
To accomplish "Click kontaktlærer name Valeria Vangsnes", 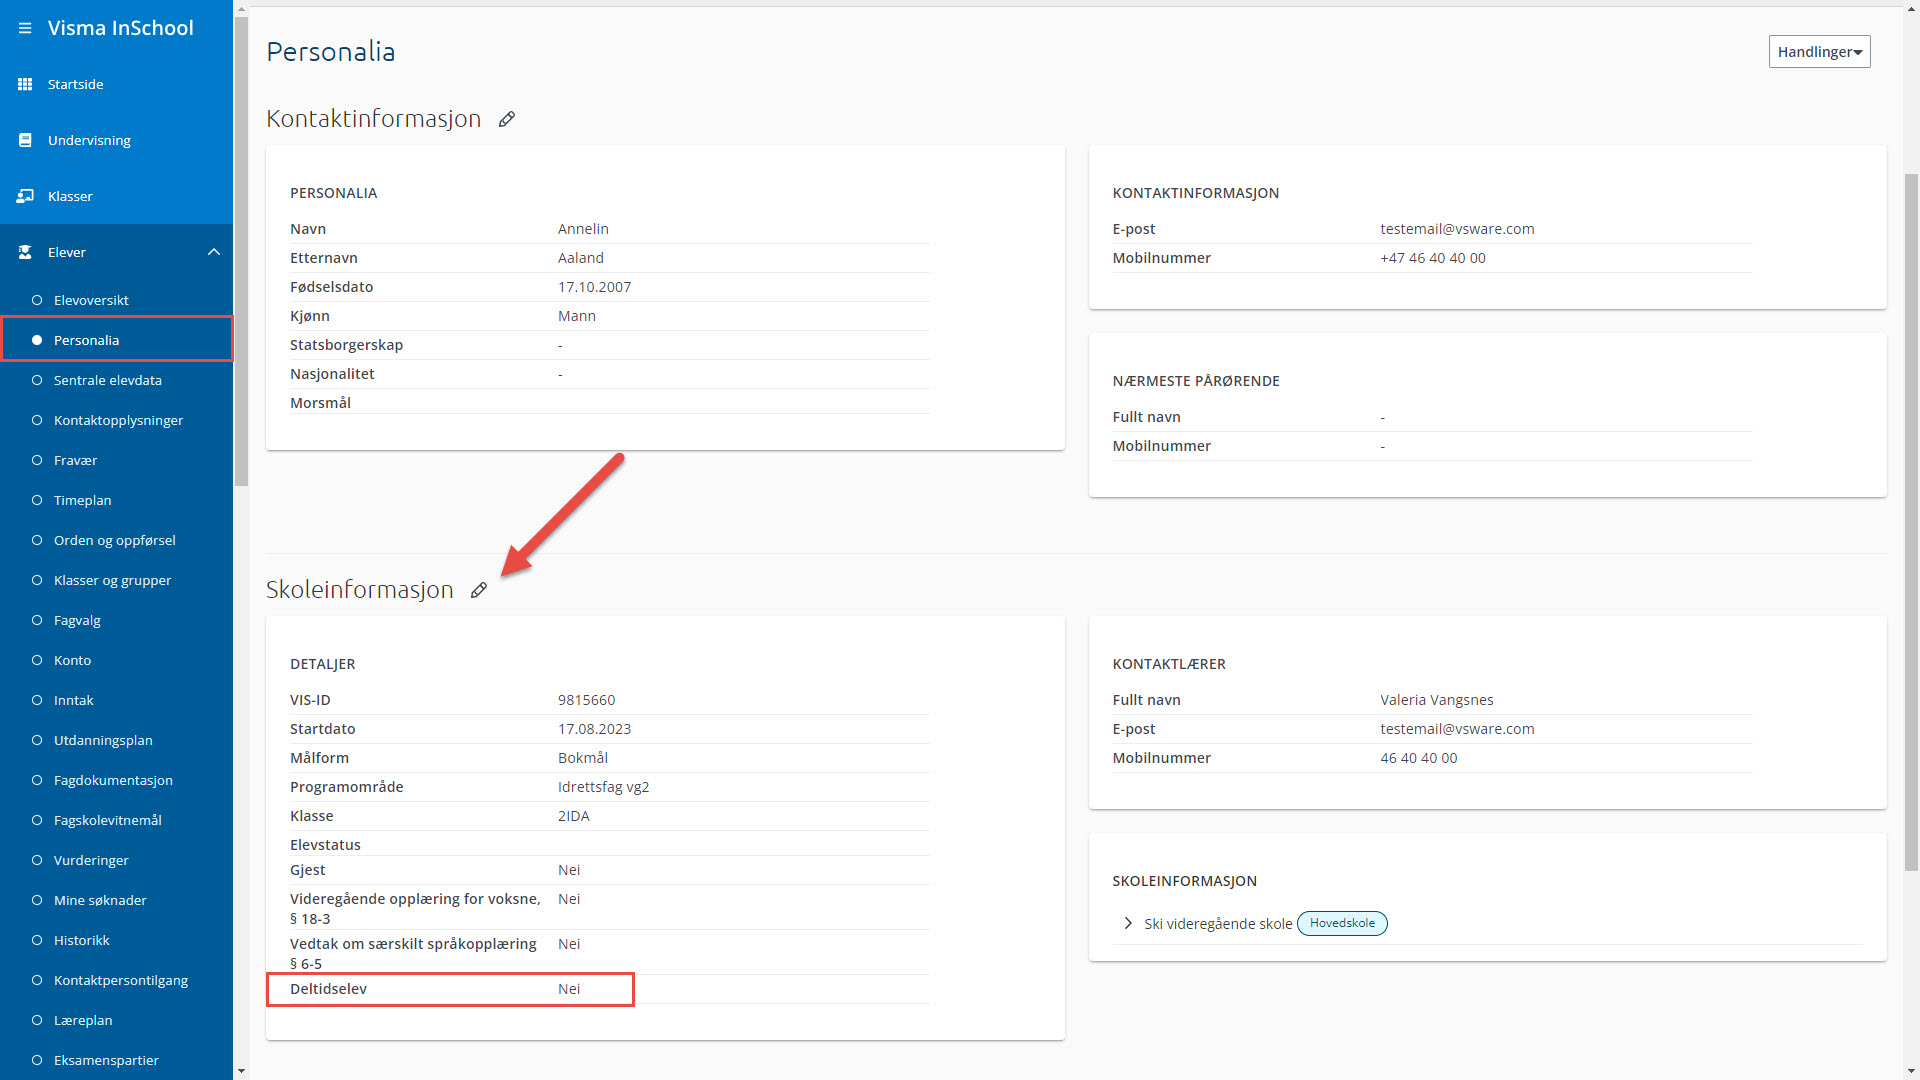I will (x=1437, y=700).
